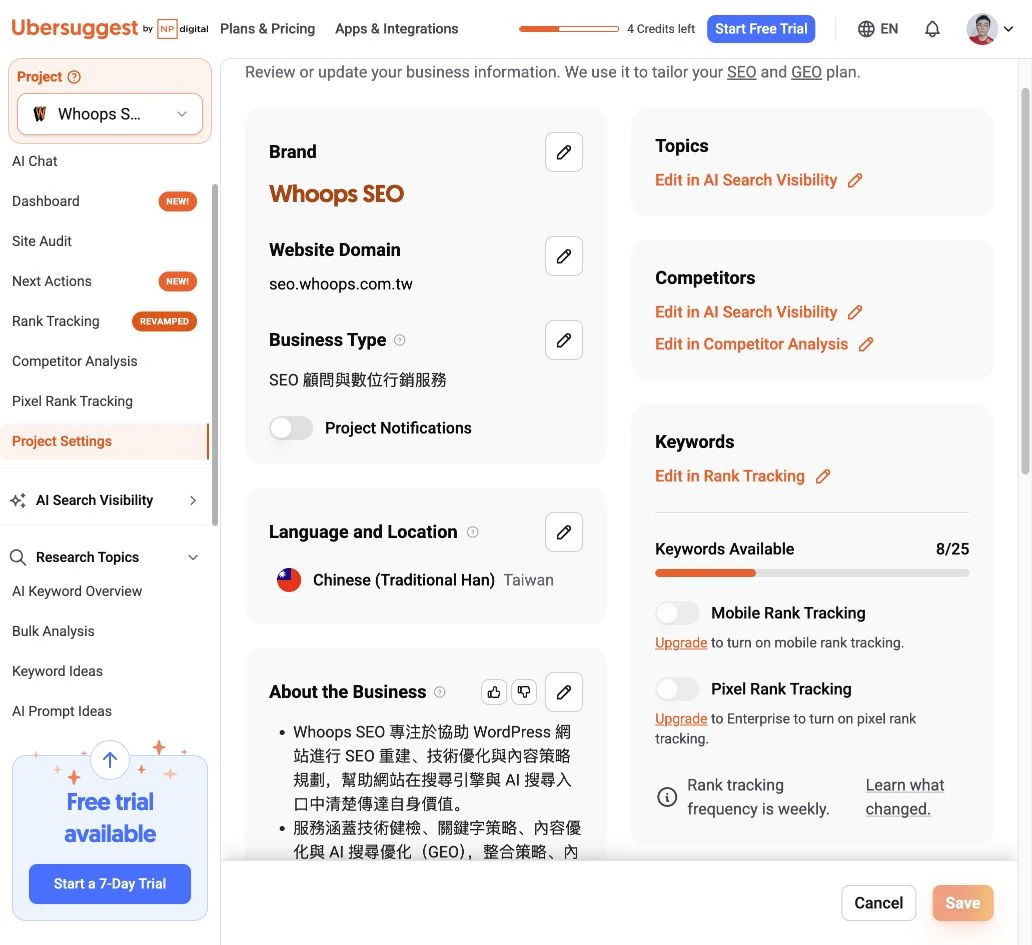Viewport: 1032px width, 945px height.
Task: Open the Whoops S... project dropdown
Action: [x=110, y=114]
